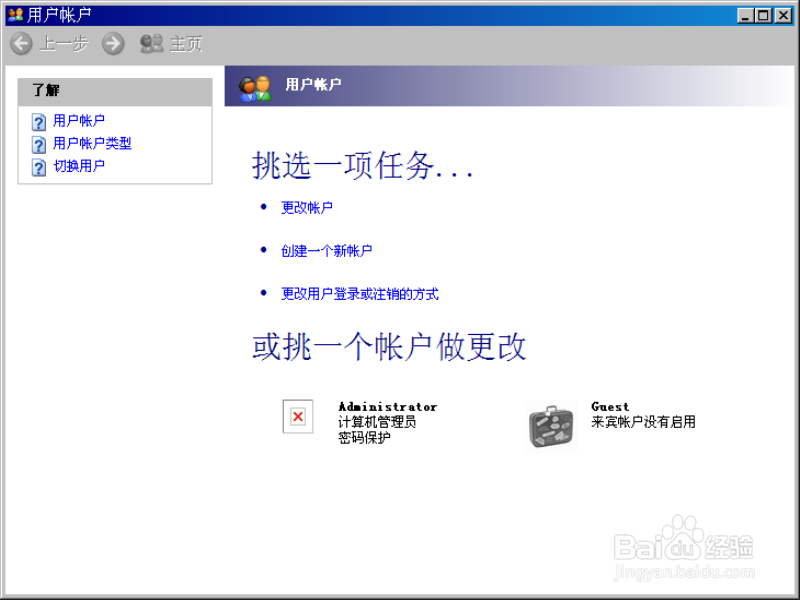Click the 主页 home icon

152,43
